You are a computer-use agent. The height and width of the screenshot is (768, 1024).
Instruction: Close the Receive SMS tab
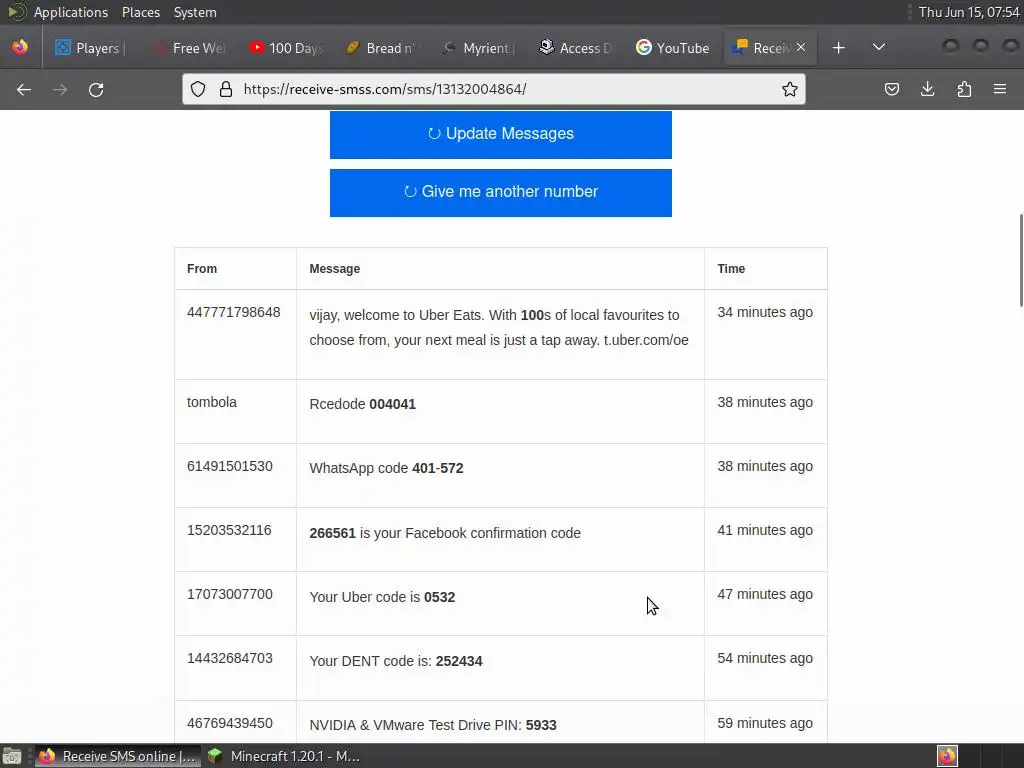(x=801, y=48)
